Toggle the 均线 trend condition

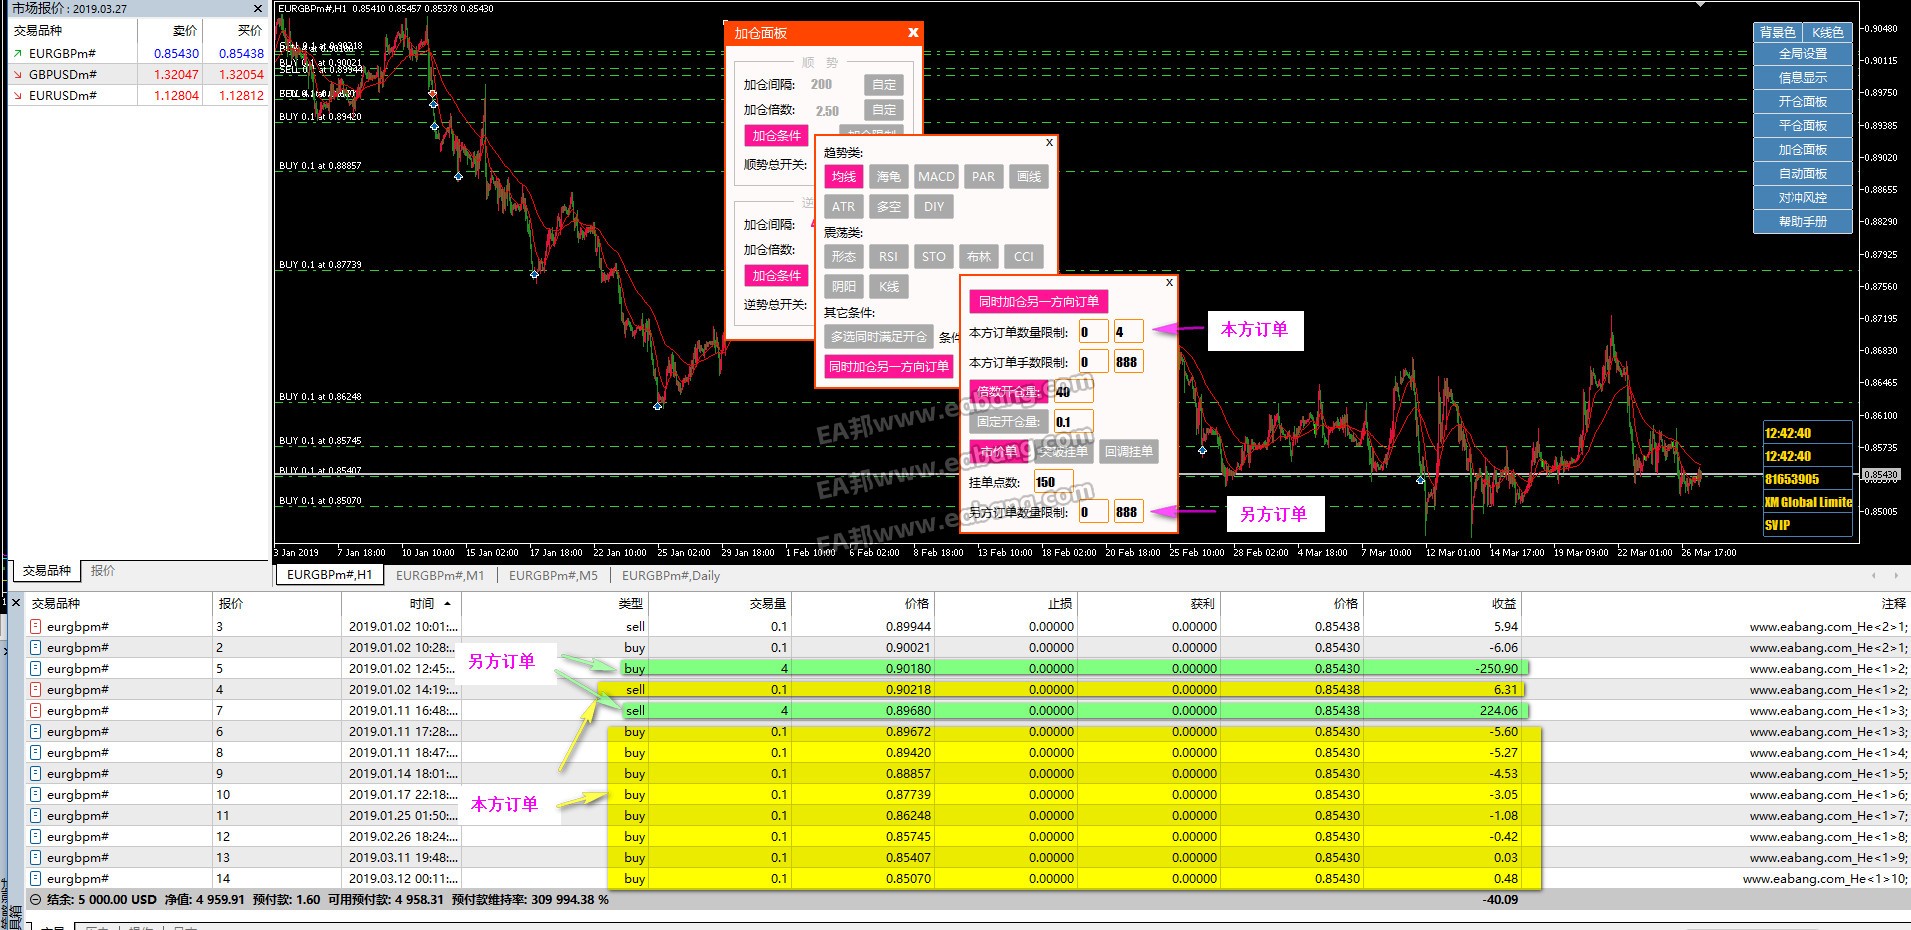(x=843, y=177)
